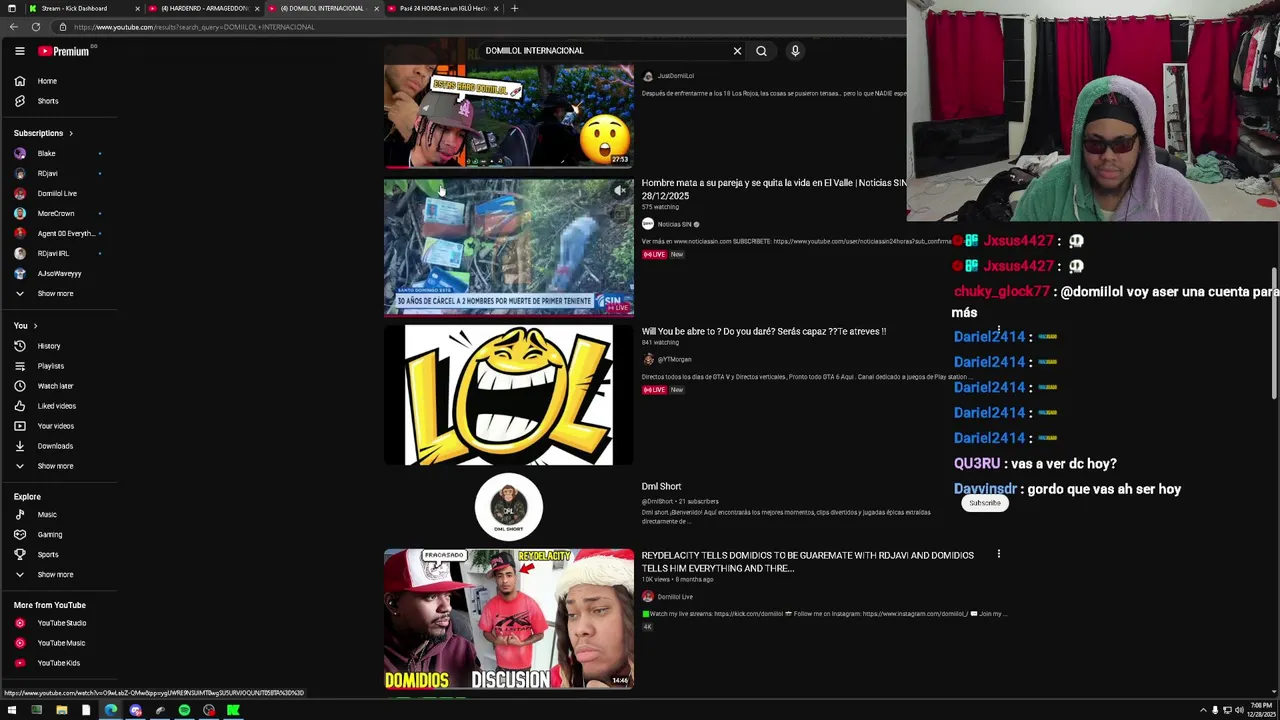Start voice search with the microphone icon
This screenshot has height=720, width=1280.
tap(795, 51)
